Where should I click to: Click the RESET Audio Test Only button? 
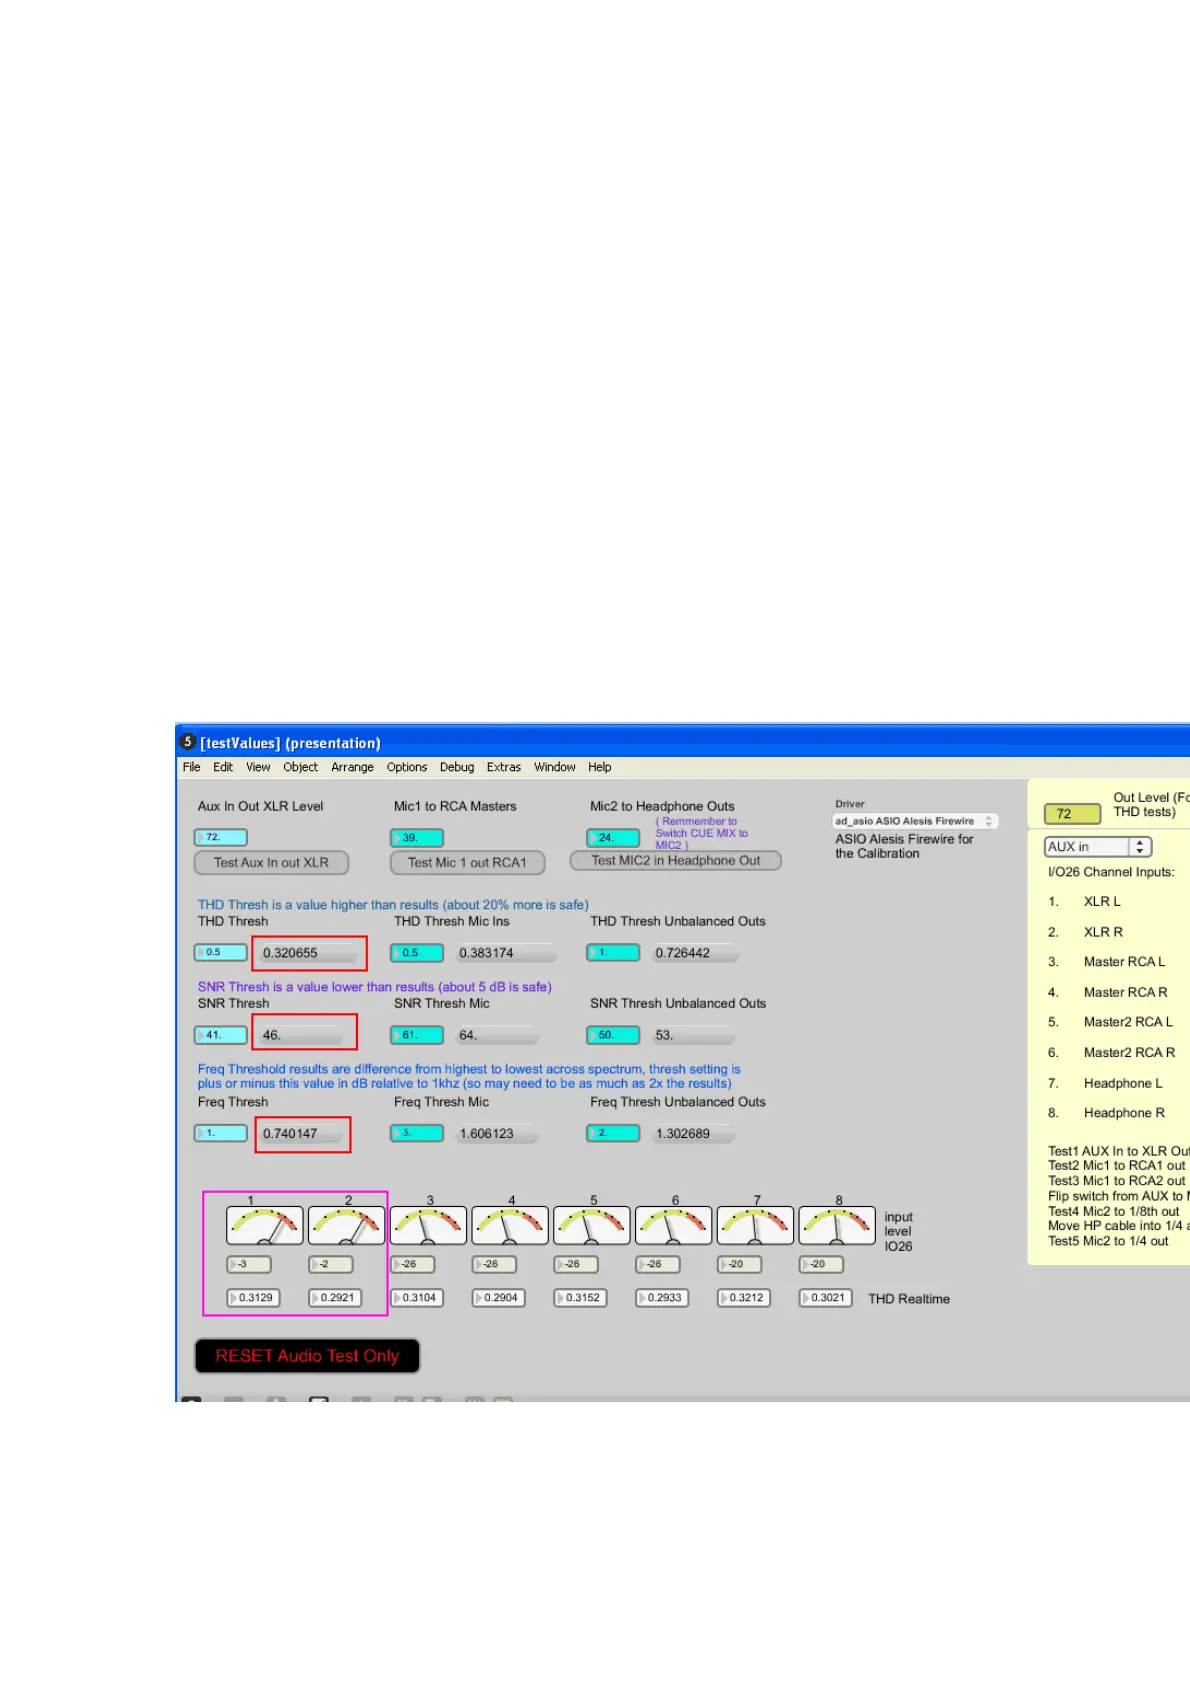(307, 1356)
